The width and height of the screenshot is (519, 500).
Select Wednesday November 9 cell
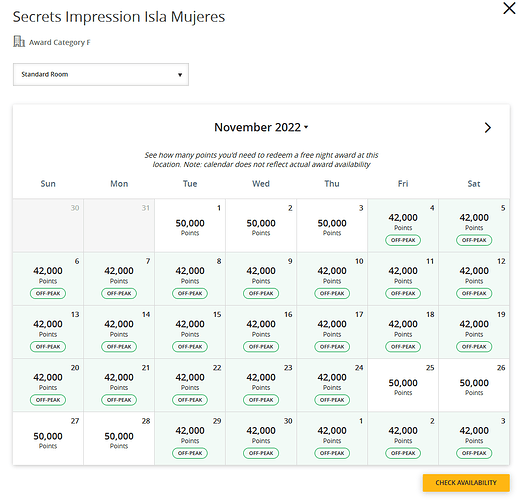[x=261, y=279]
